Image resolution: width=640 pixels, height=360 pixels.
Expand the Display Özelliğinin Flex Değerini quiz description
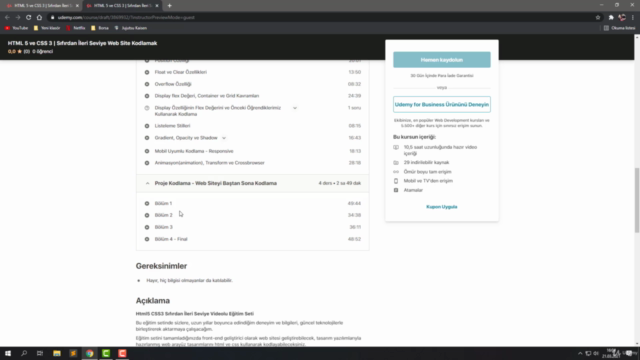pos(295,108)
